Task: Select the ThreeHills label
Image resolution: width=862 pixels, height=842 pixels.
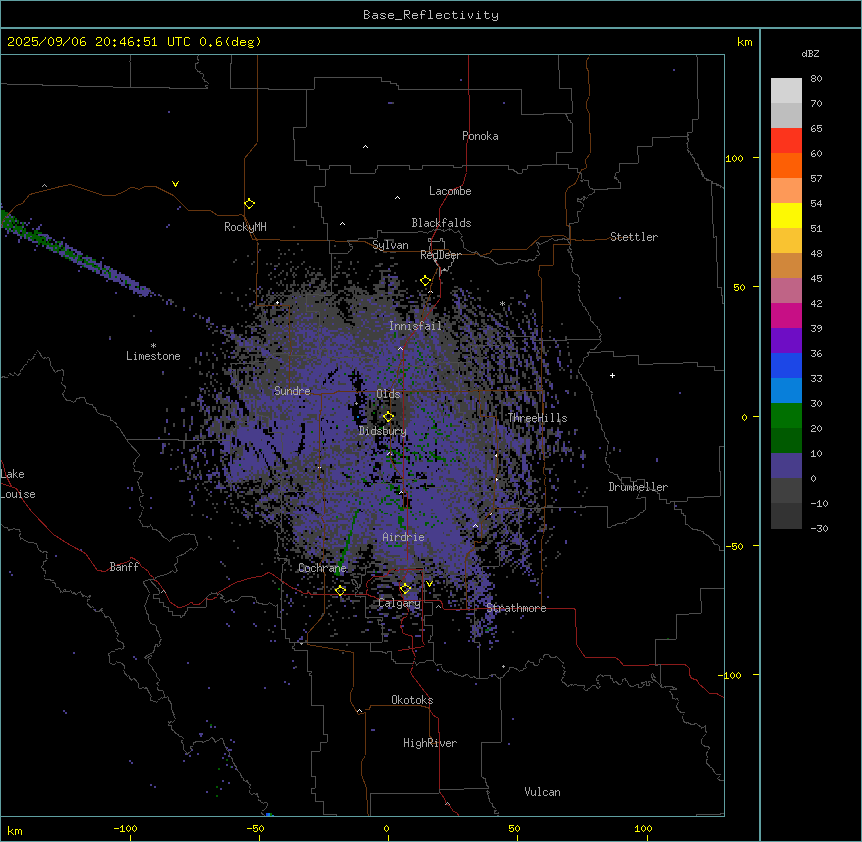Action: (537, 418)
